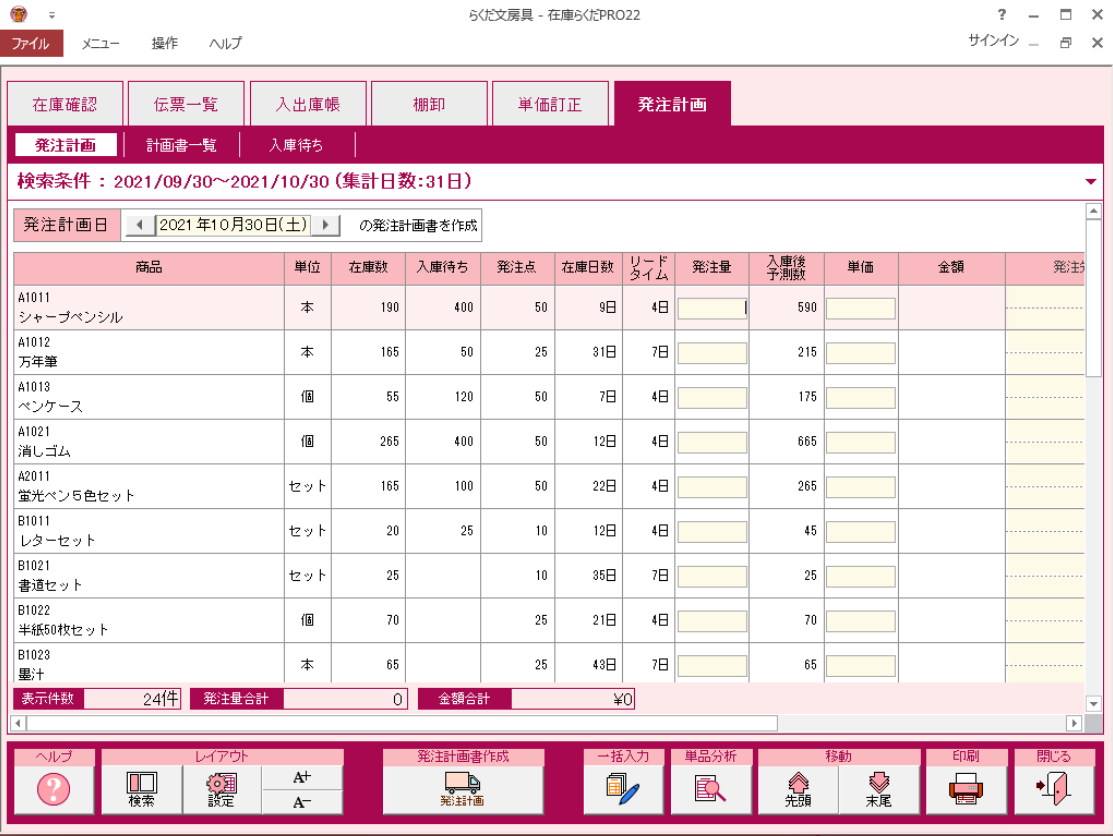Click order quantity field for シャープペンシル
Image resolution: width=1113 pixels, height=836 pixels.
(712, 308)
